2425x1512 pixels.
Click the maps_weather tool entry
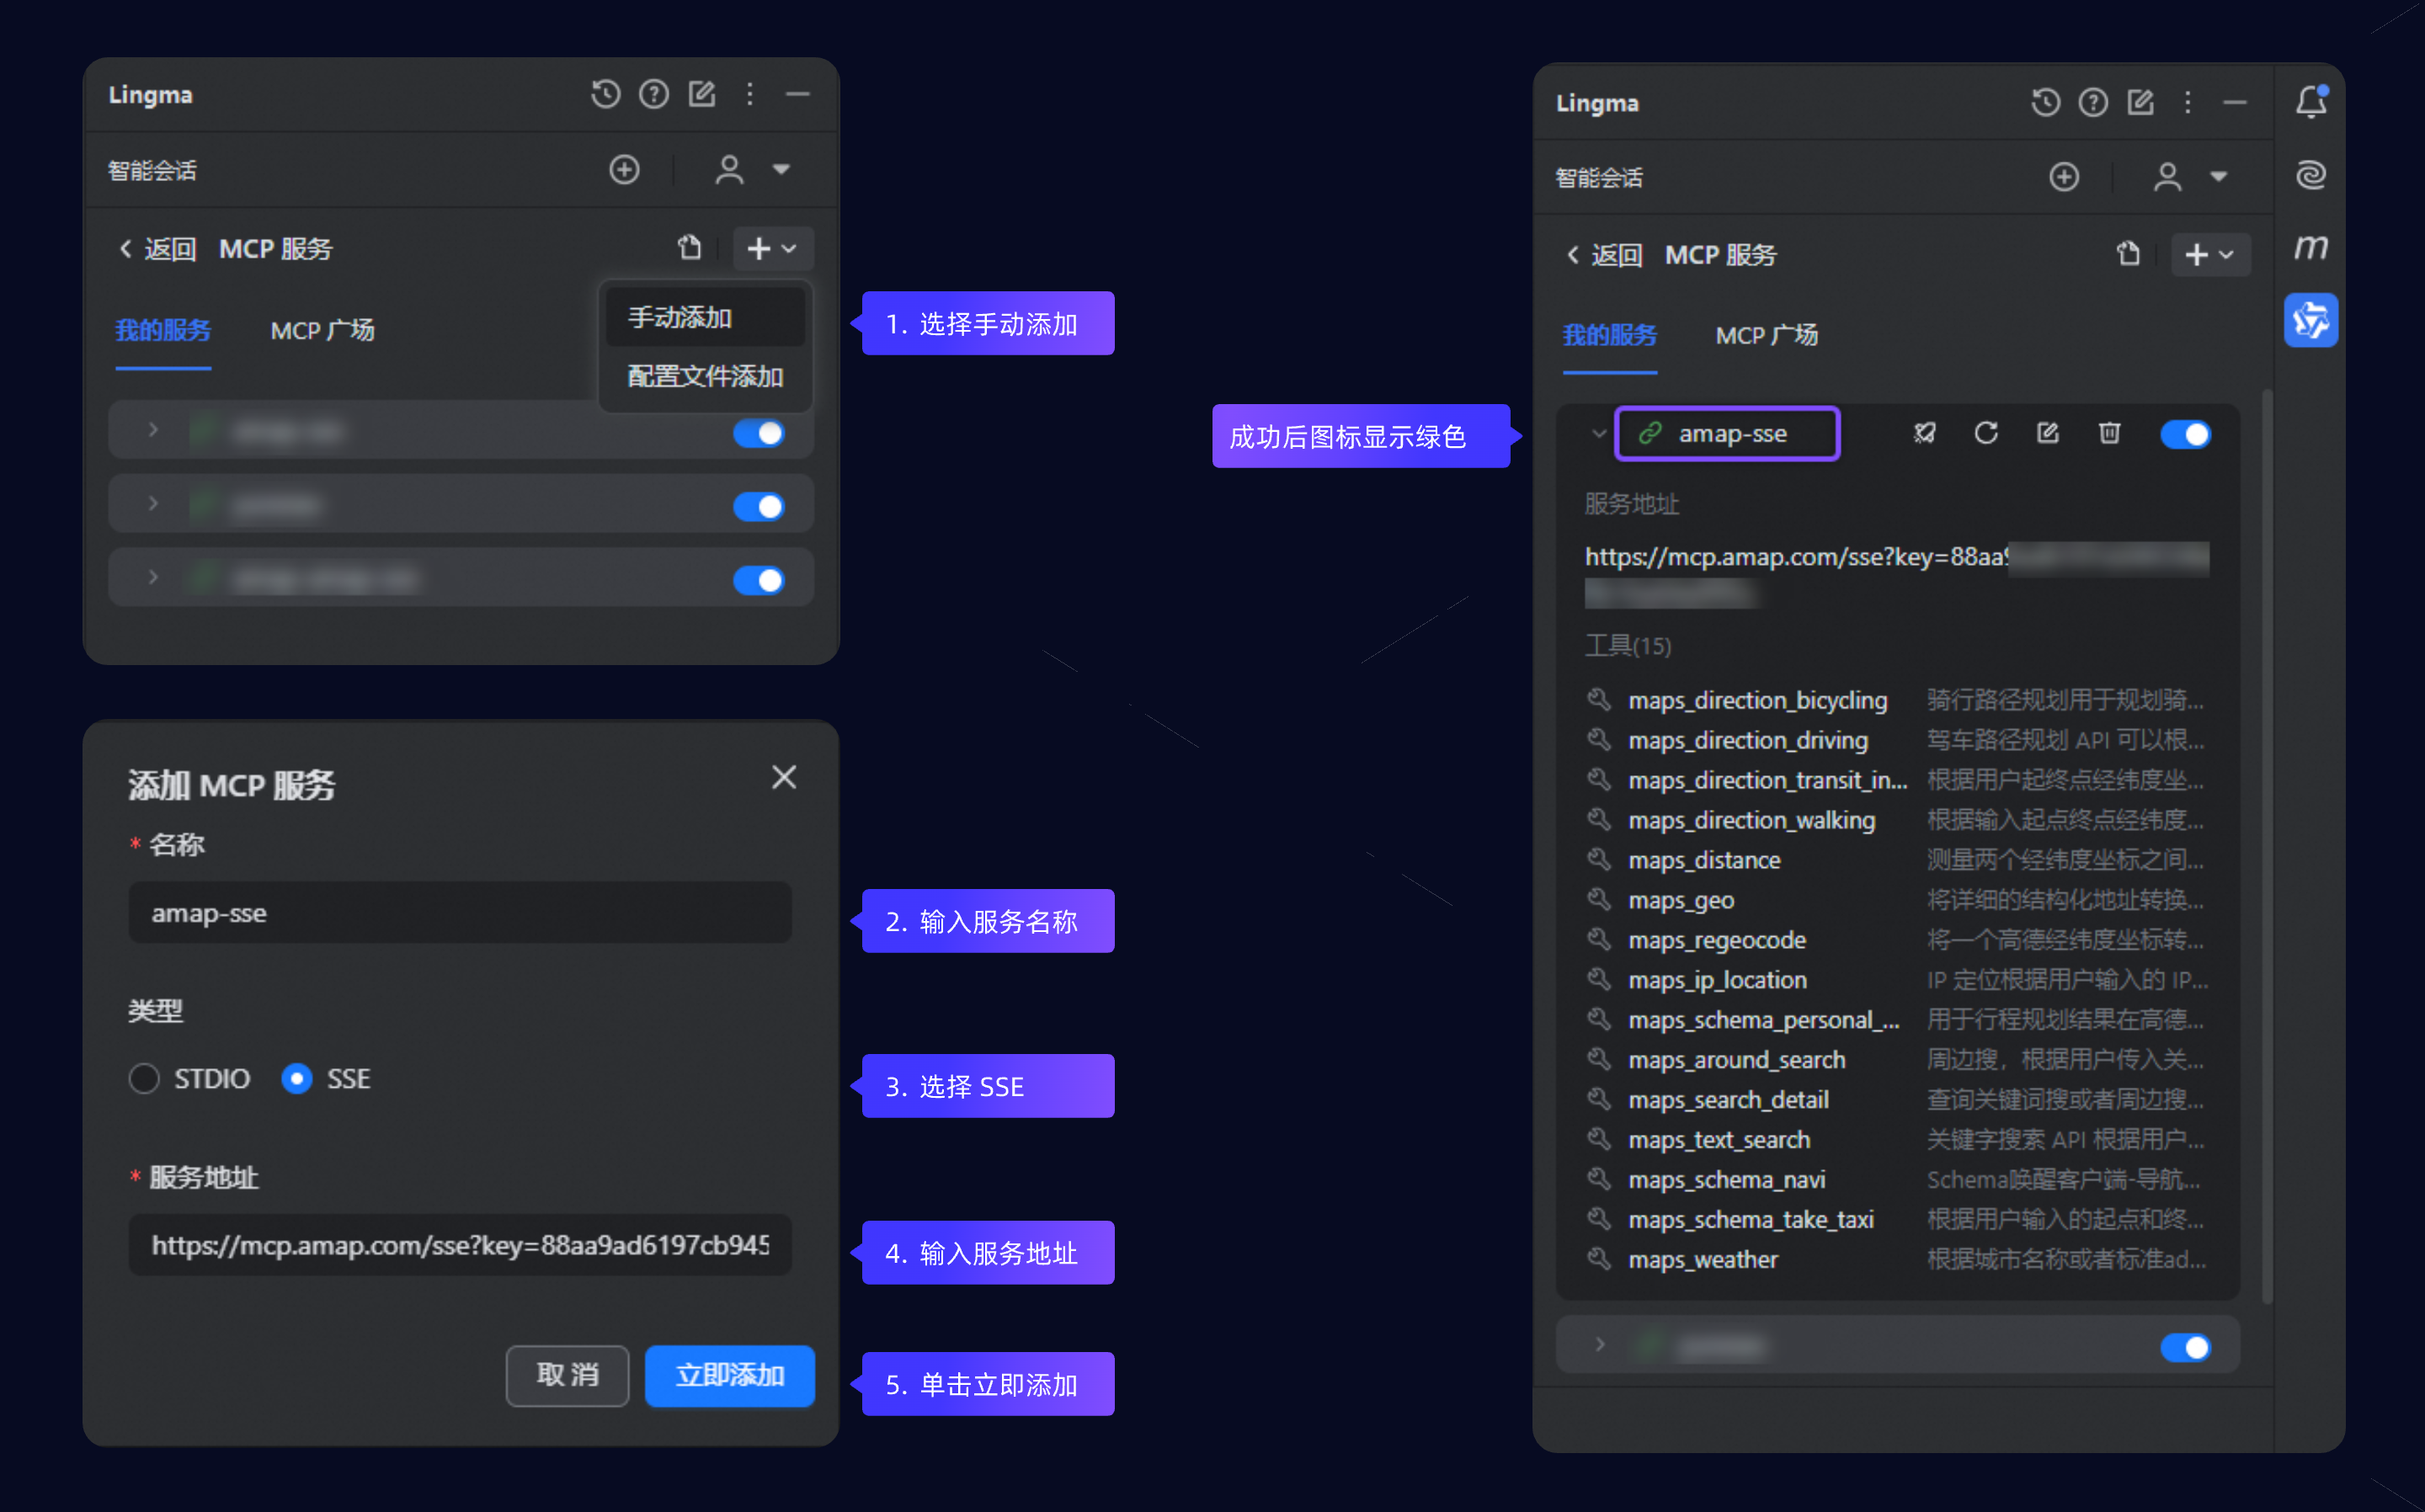tap(1703, 1259)
